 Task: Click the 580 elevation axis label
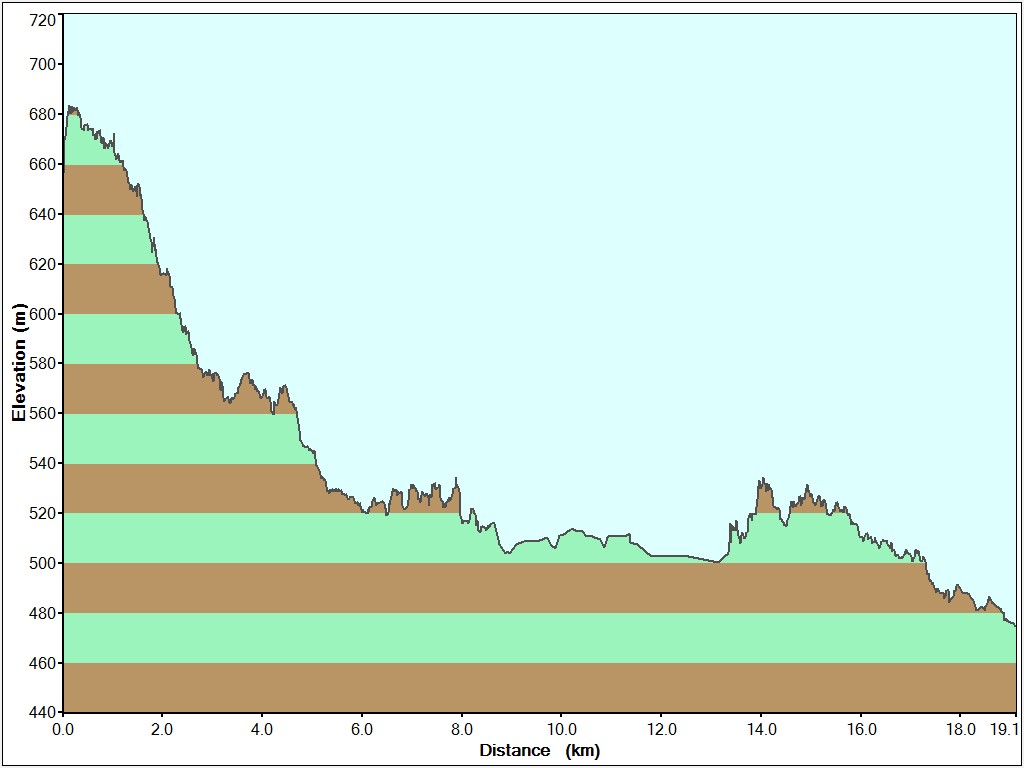click(x=43, y=364)
